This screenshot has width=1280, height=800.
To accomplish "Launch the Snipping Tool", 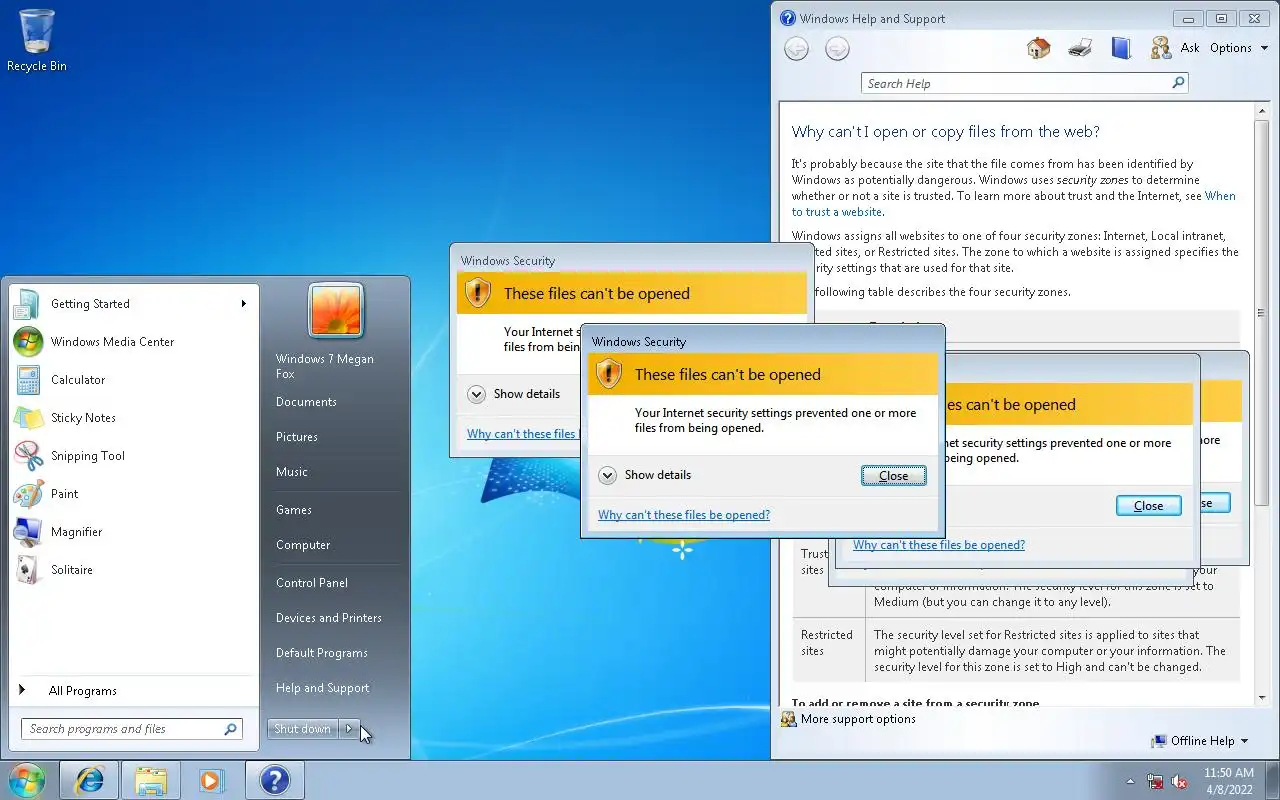I will click(134, 456).
